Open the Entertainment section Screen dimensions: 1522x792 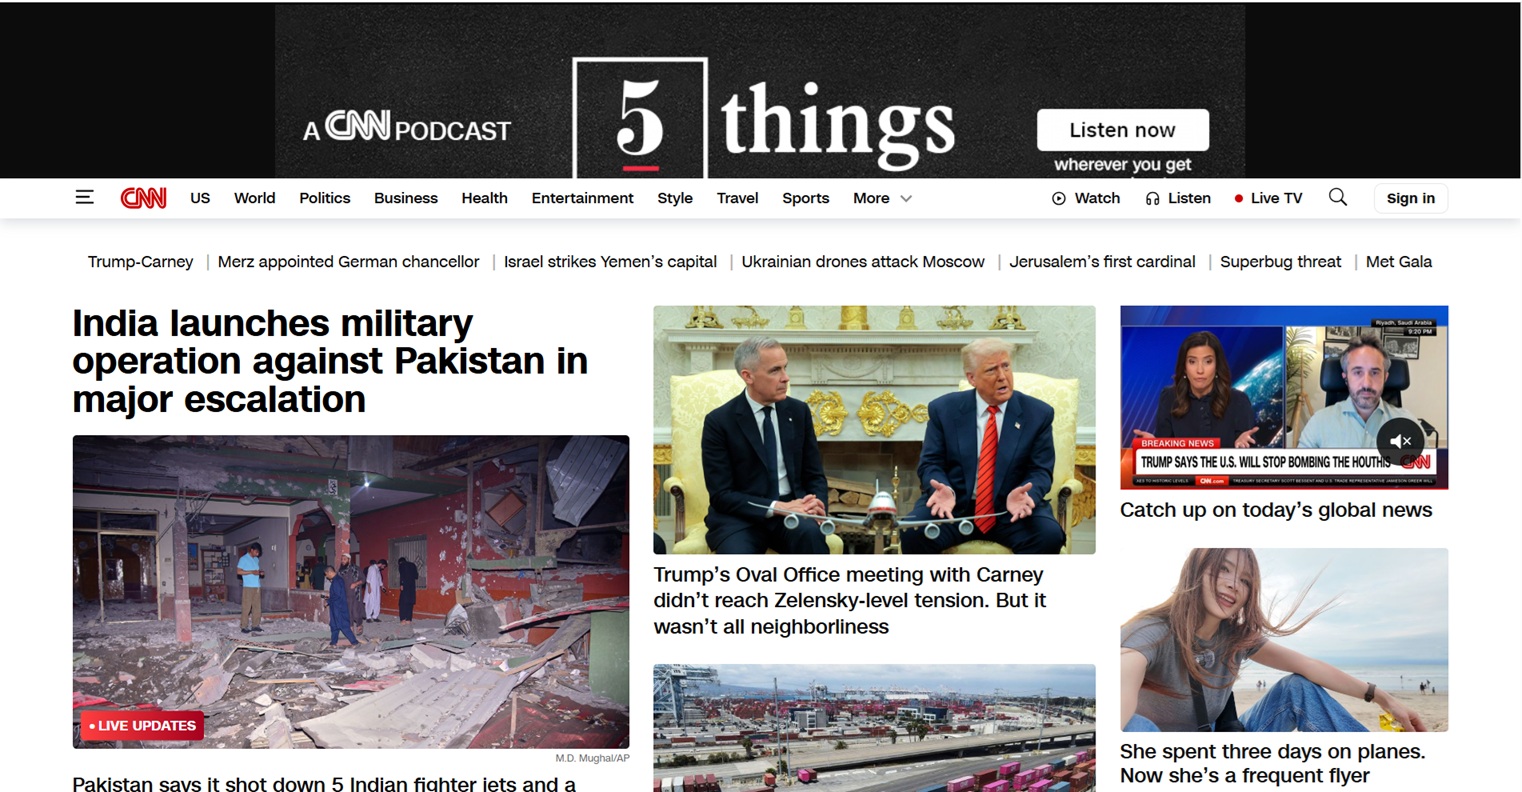[x=582, y=198]
